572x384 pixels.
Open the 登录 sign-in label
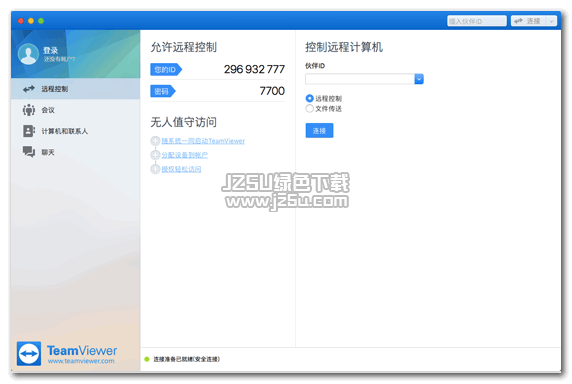(50, 50)
